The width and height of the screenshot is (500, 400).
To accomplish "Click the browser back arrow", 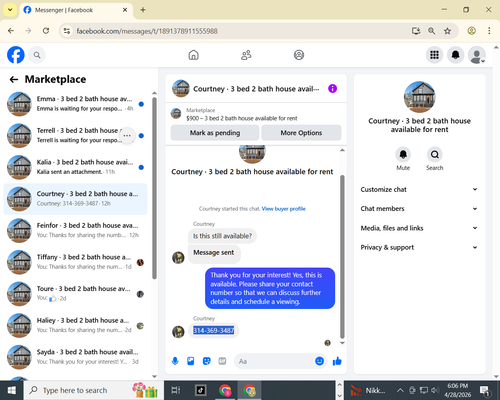I will (x=11, y=31).
